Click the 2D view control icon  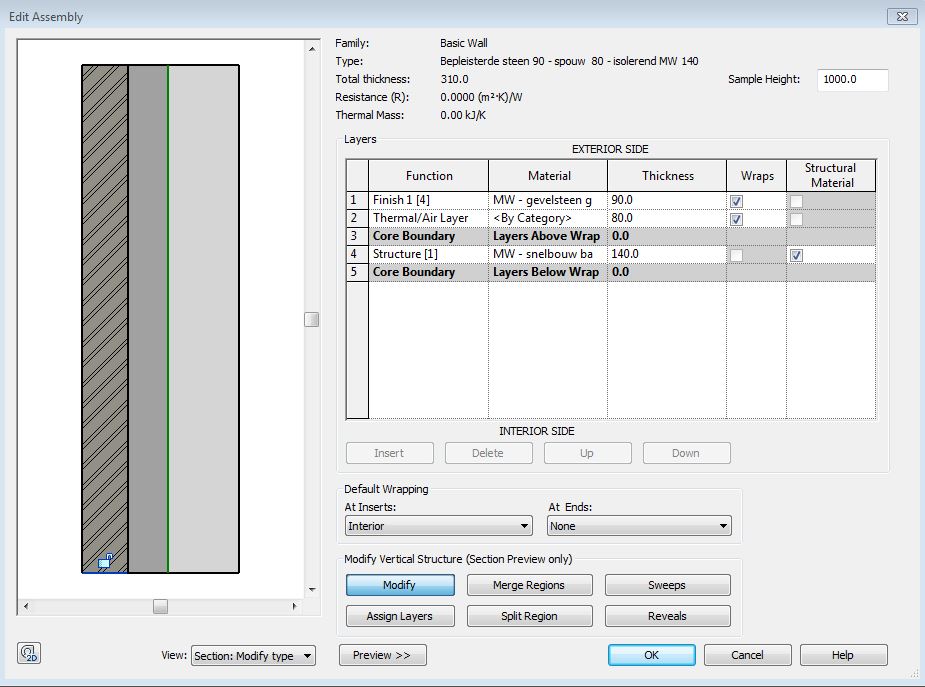[28, 654]
